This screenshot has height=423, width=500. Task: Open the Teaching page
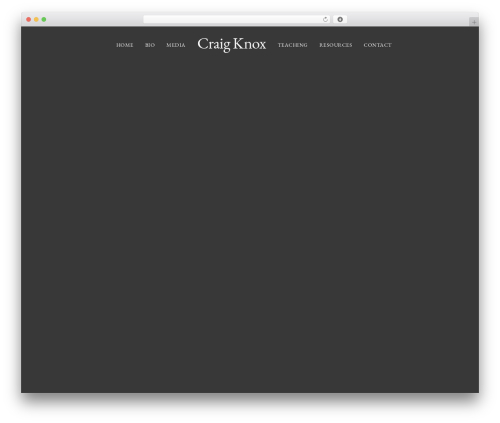click(293, 45)
